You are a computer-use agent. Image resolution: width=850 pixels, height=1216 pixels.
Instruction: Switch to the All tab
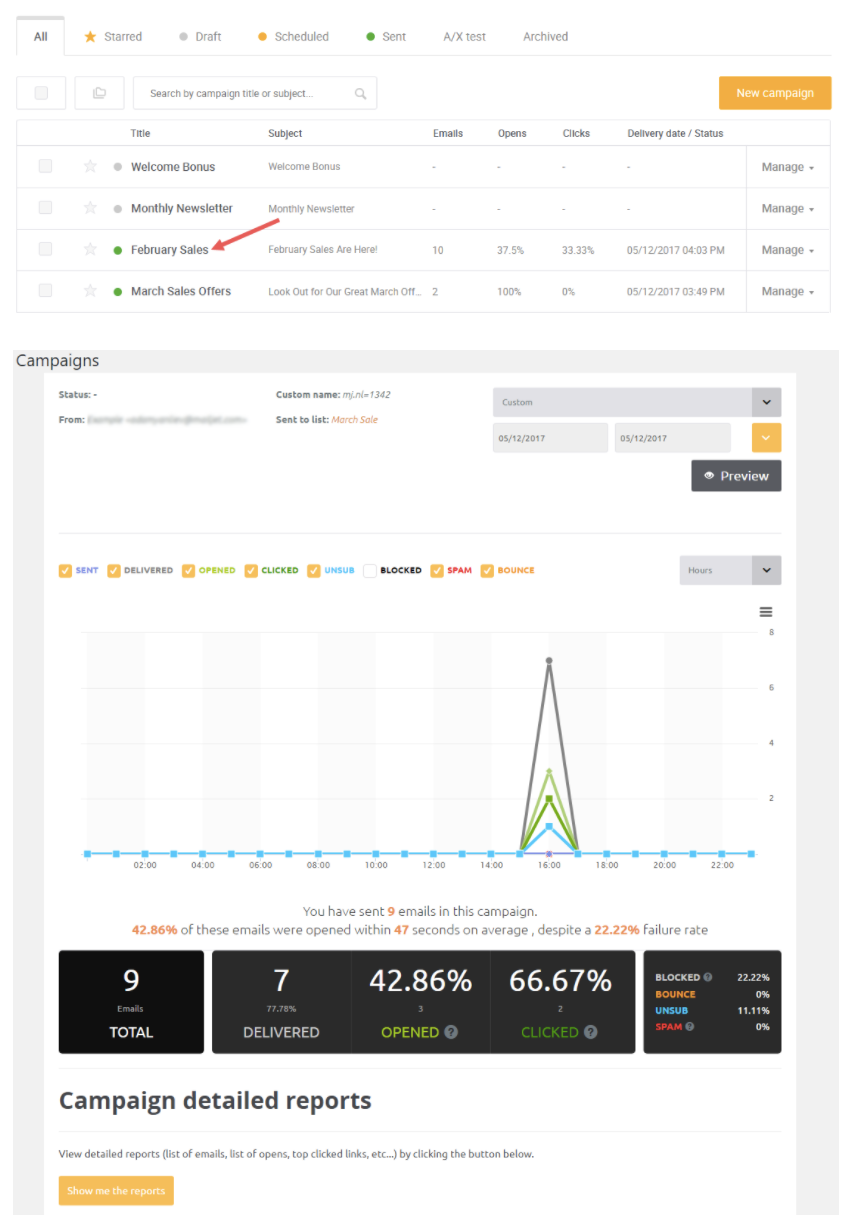point(41,37)
